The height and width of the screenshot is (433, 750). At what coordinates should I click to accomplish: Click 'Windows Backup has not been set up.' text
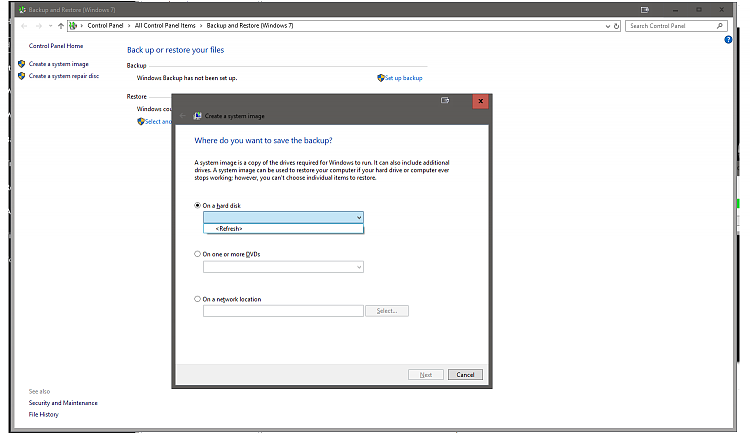coord(187,78)
